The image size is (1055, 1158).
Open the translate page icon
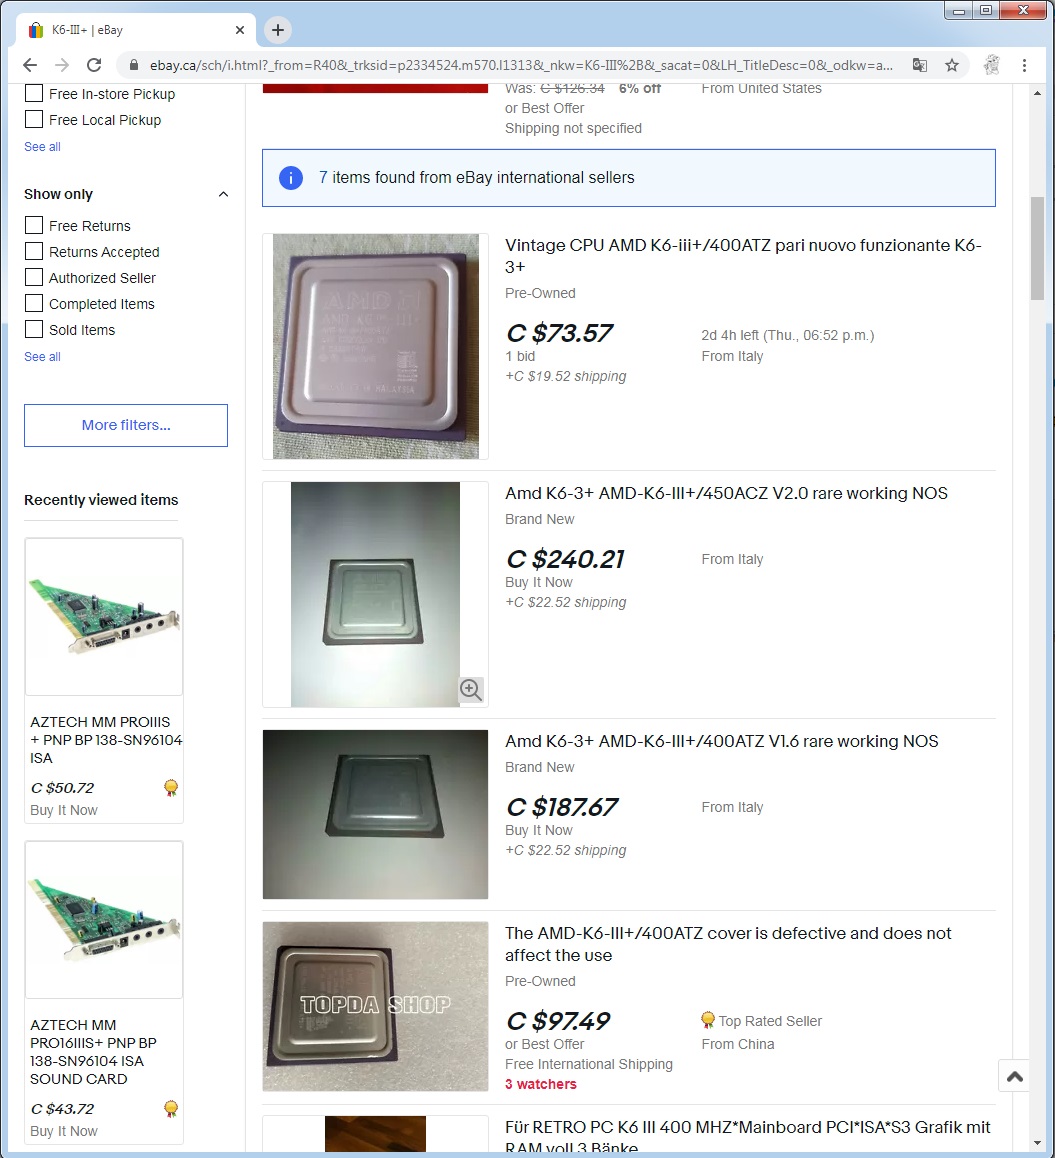point(919,65)
